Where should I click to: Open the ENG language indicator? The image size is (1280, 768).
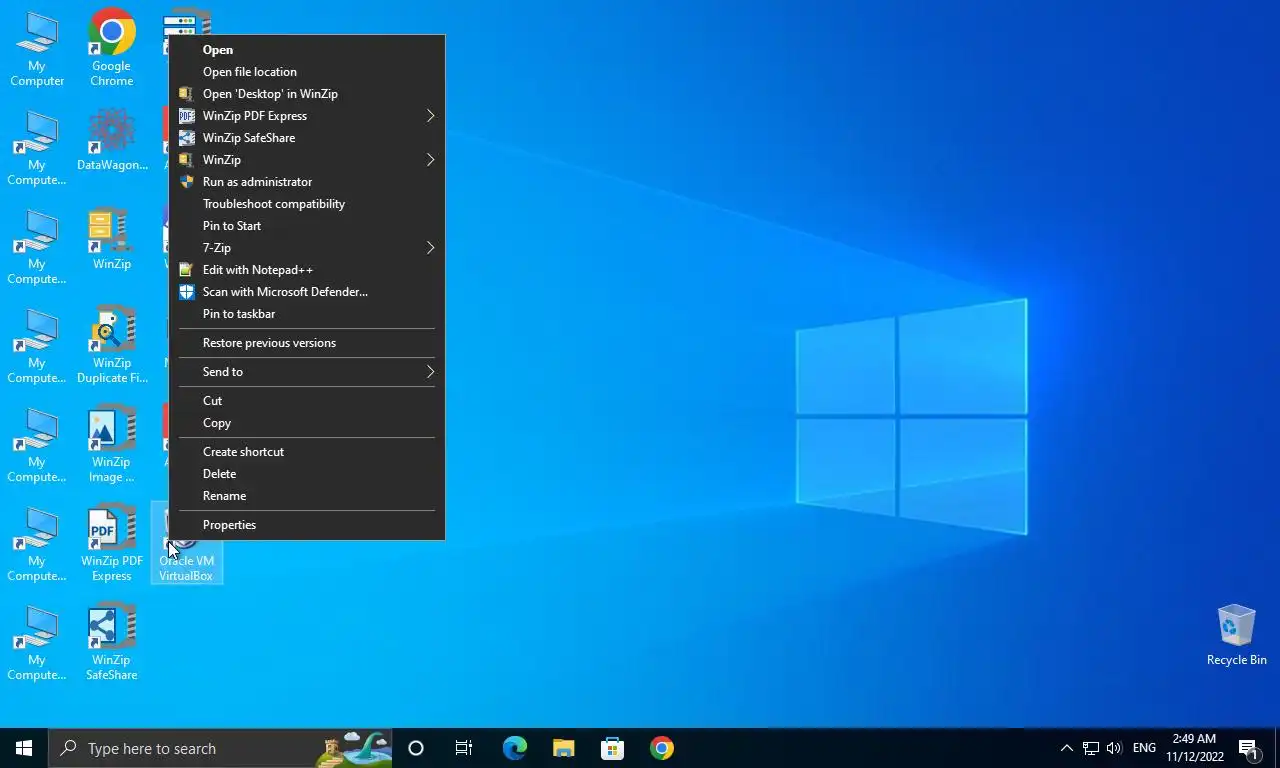(1144, 748)
